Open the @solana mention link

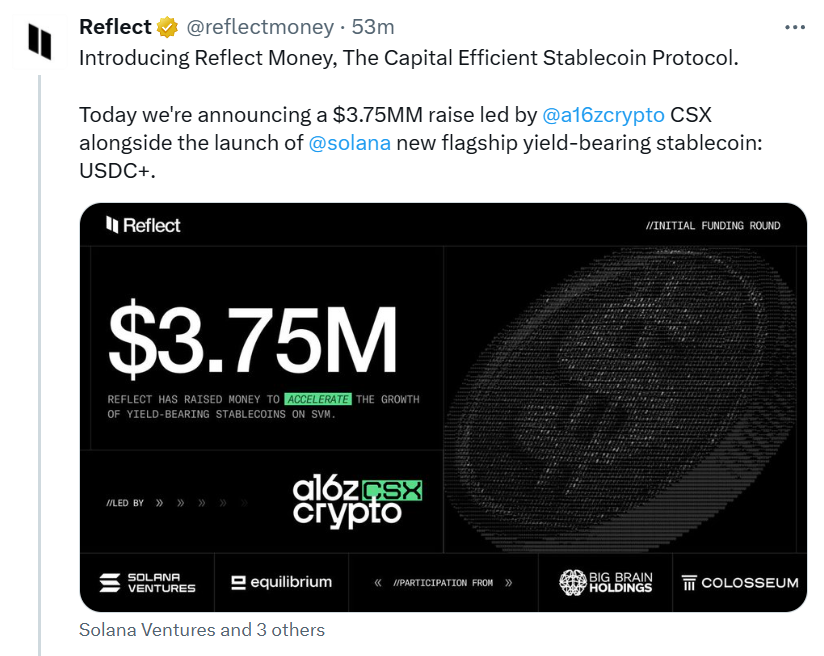coord(350,142)
